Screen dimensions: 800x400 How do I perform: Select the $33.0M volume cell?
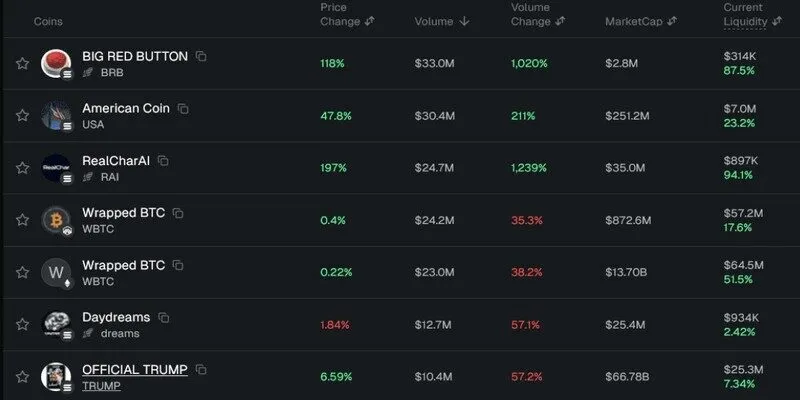coord(435,64)
